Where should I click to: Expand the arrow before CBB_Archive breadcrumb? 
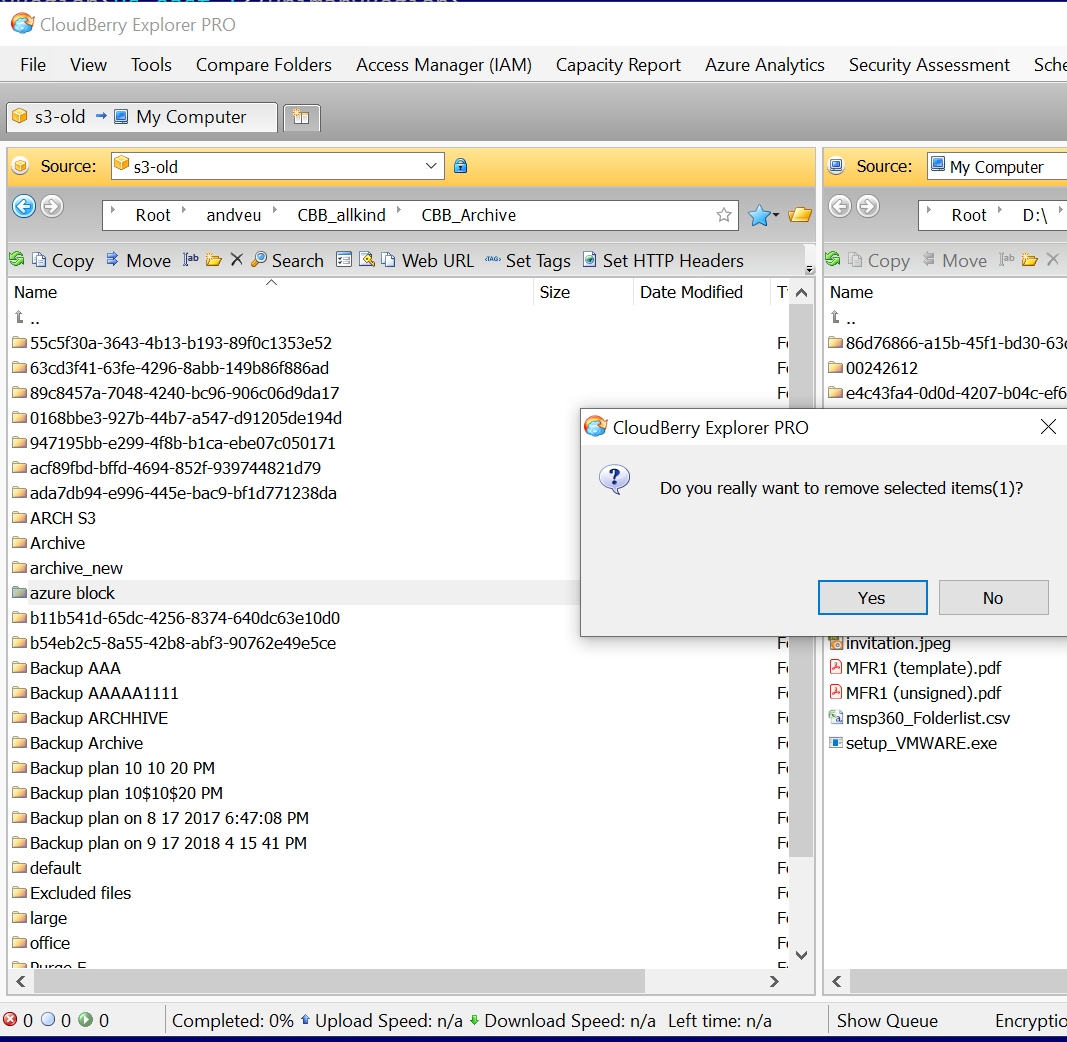pyautogui.click(x=399, y=210)
